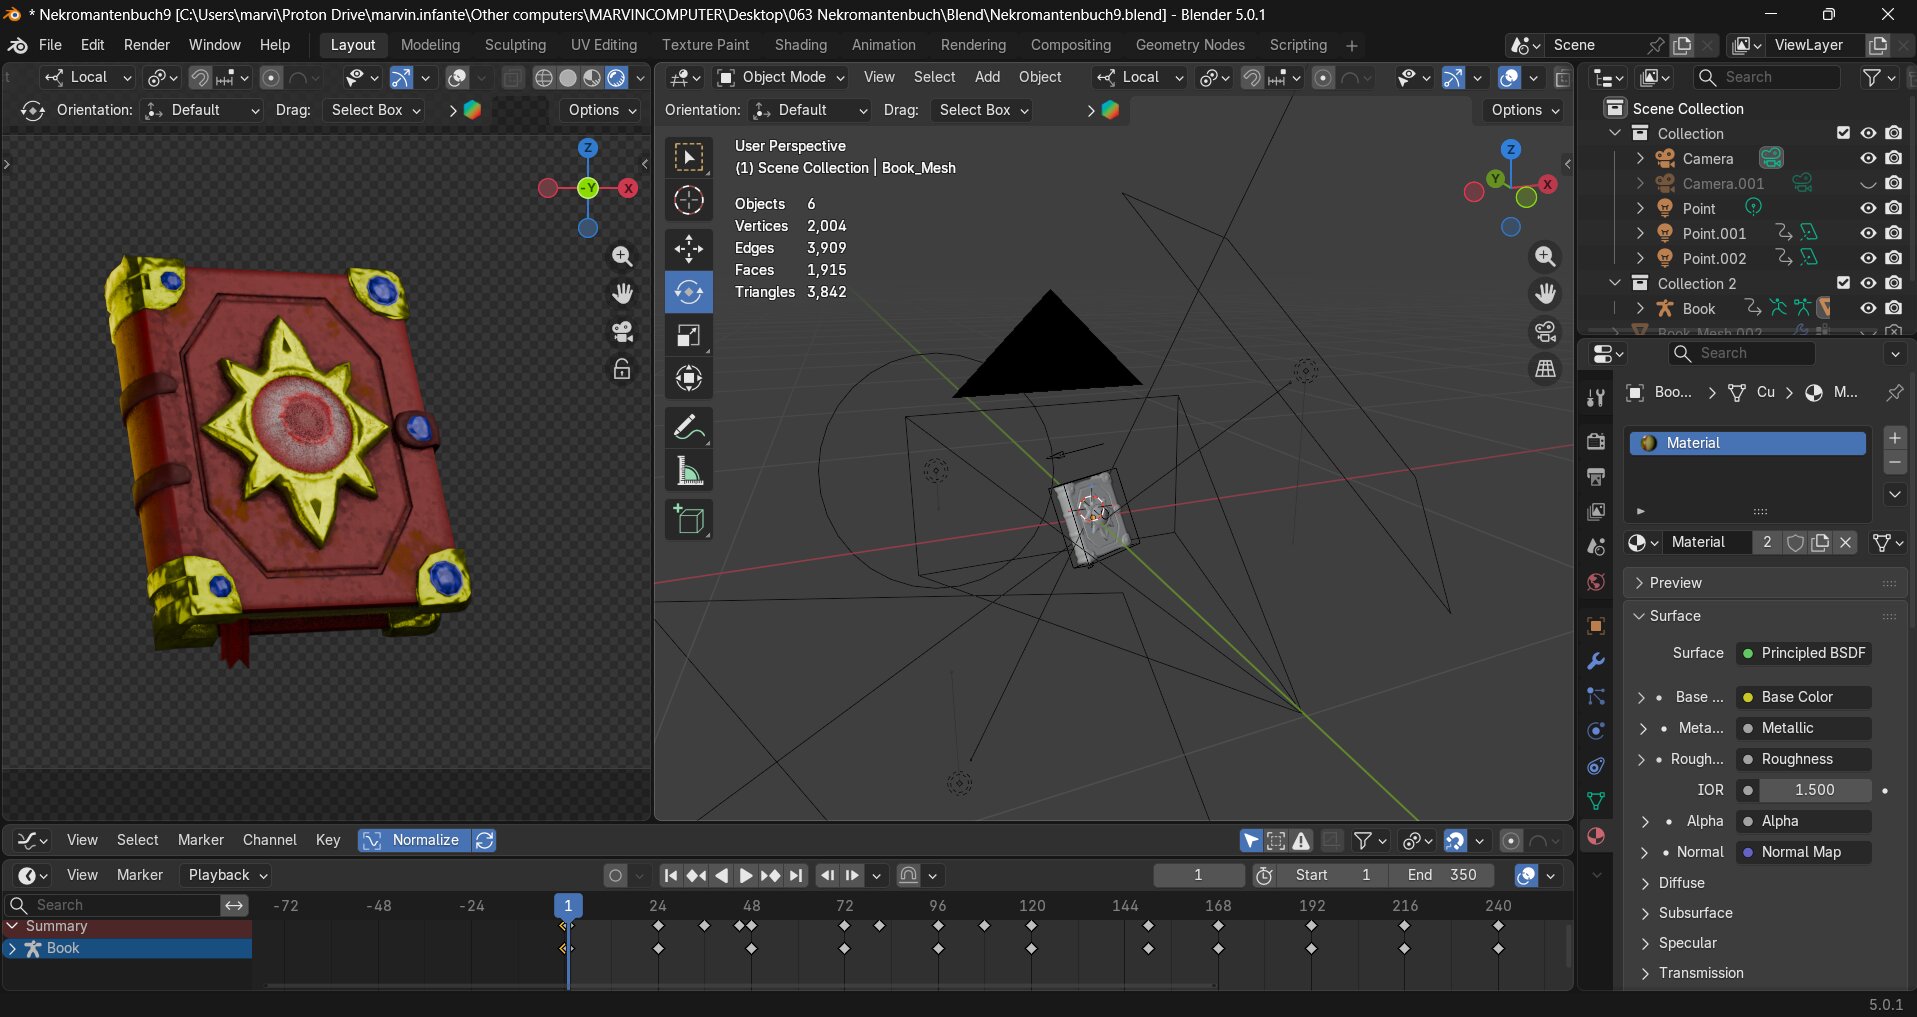Expand the Book channel in timeline
Image resolution: width=1917 pixels, height=1017 pixels.
(12, 948)
